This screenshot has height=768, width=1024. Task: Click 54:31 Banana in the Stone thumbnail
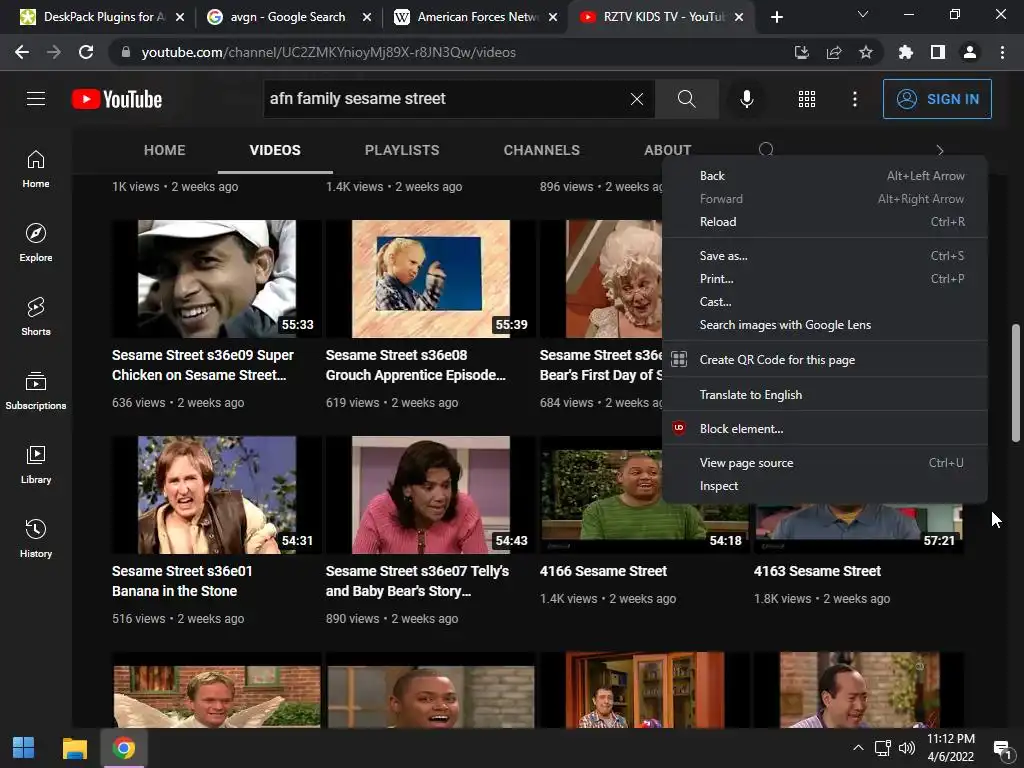coord(216,495)
